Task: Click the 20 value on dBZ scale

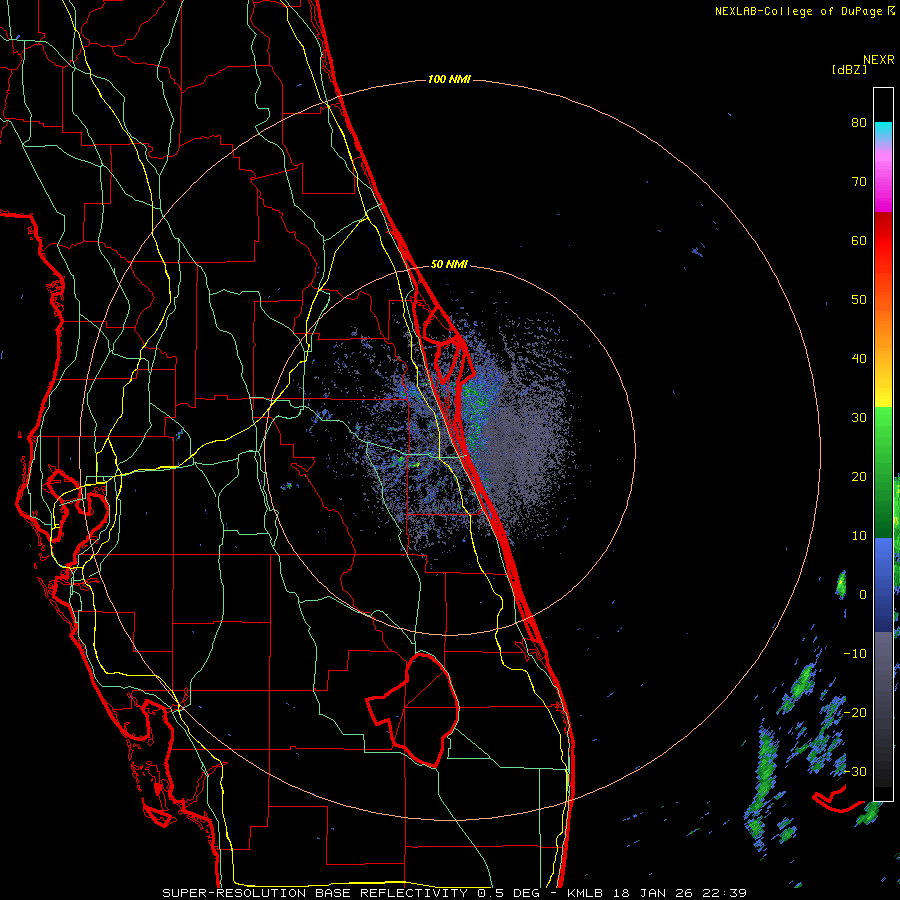Action: coord(859,477)
